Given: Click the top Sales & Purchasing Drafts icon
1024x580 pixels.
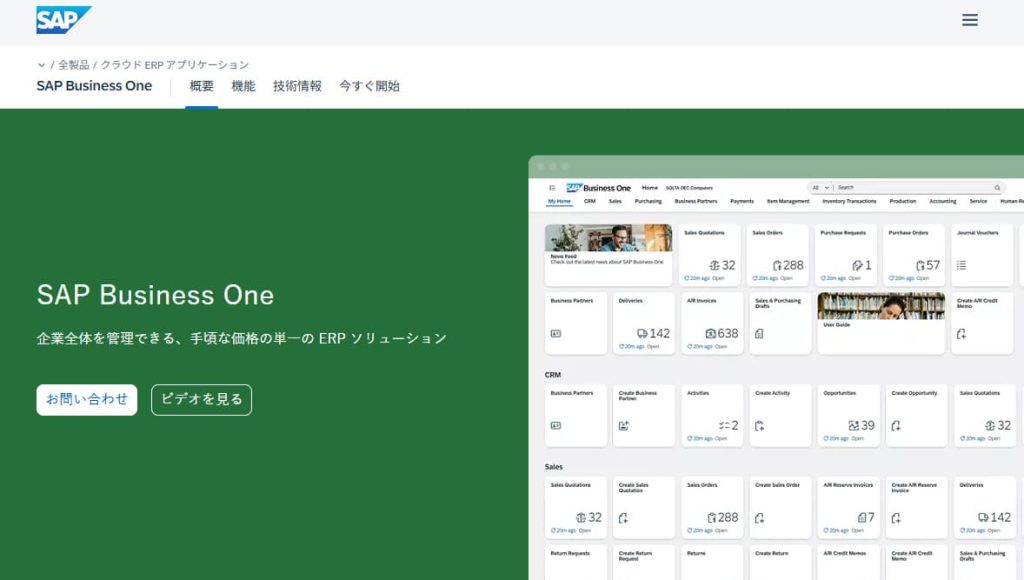Looking at the screenshot, I should click(x=759, y=334).
